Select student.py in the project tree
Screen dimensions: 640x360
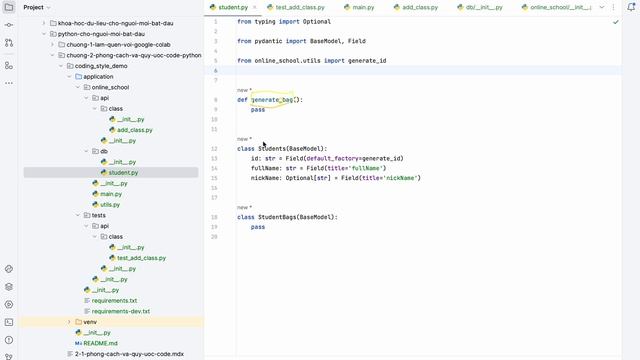(123, 173)
